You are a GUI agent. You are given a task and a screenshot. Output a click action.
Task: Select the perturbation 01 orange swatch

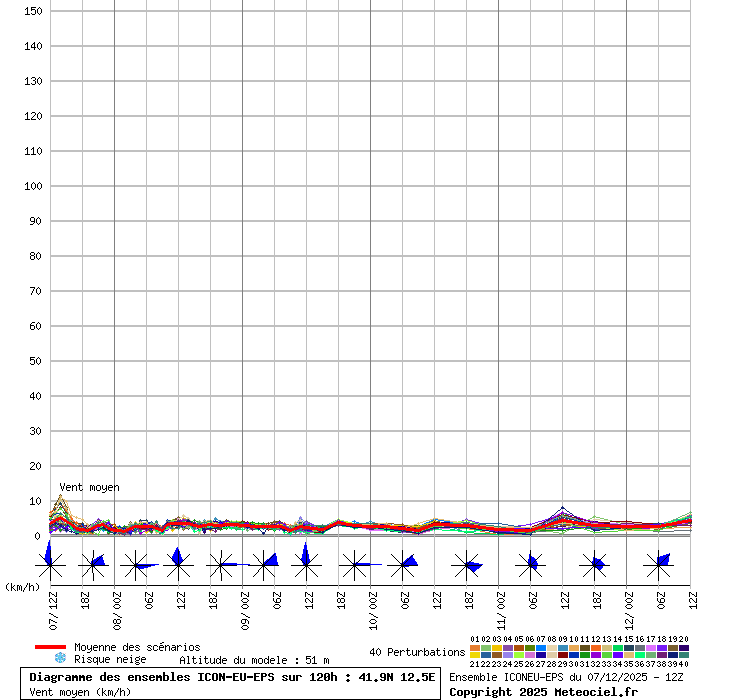tap(475, 648)
